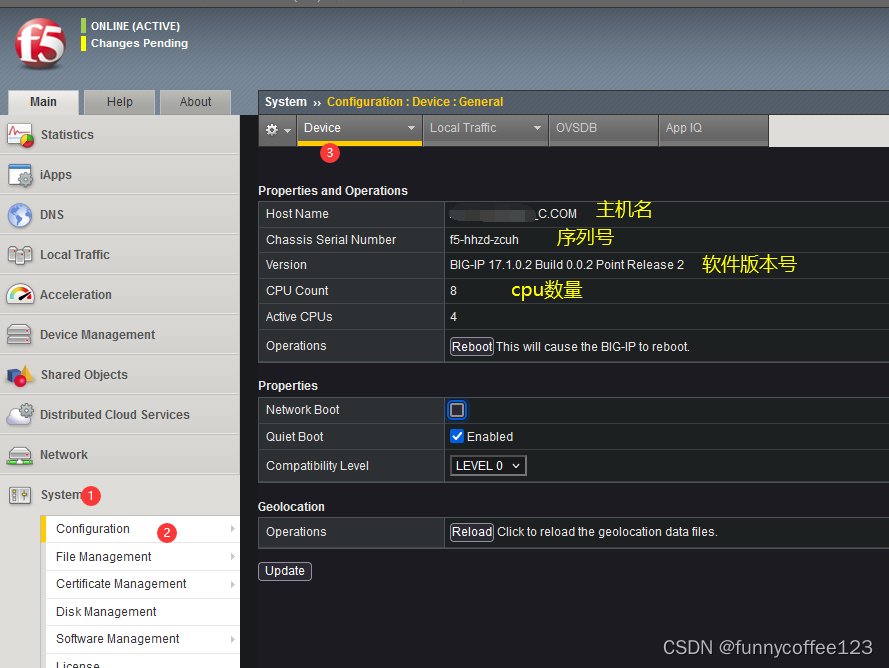
Task: Click the Host Name row label
Action: coord(297,214)
